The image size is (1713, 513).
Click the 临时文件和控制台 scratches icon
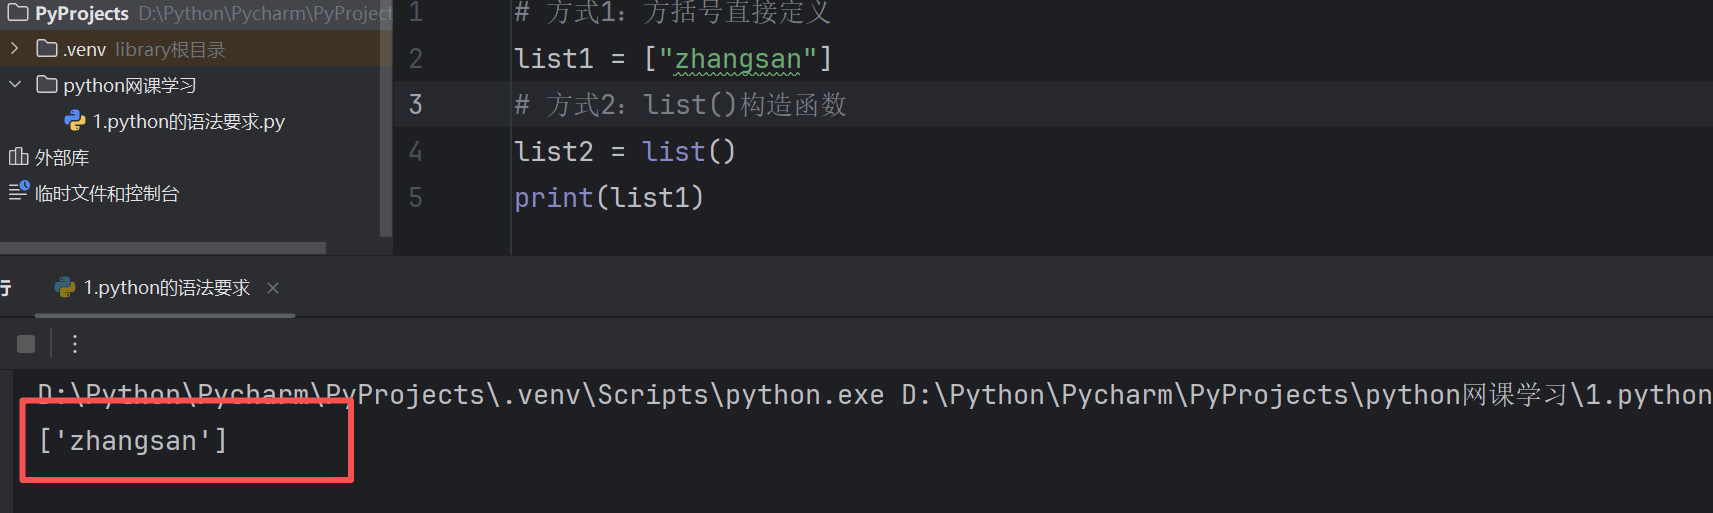click(19, 191)
